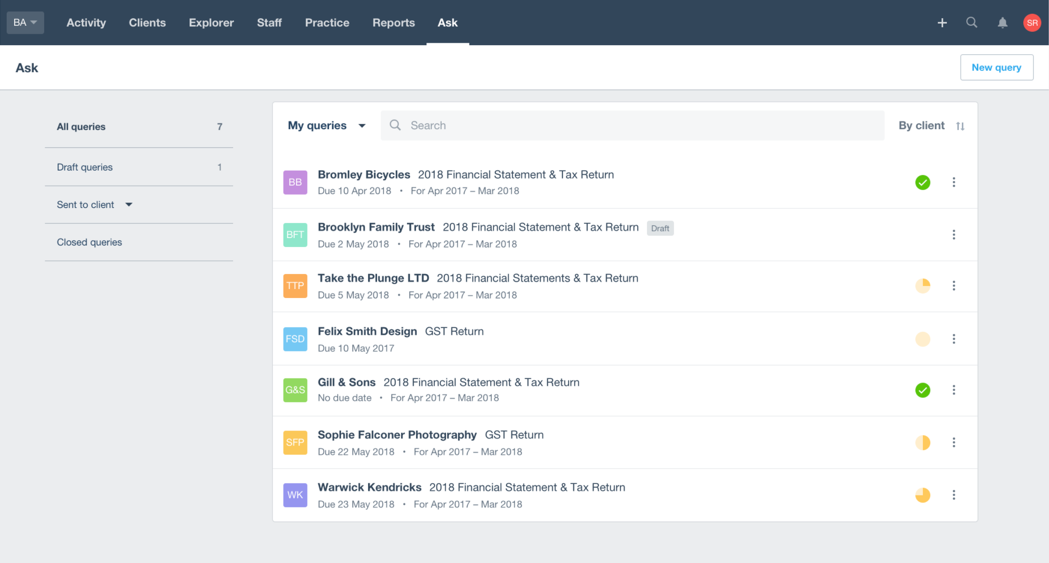Open more options for Sophie Falconer Photography
Screen dimensions: 1049x563
(x=954, y=443)
